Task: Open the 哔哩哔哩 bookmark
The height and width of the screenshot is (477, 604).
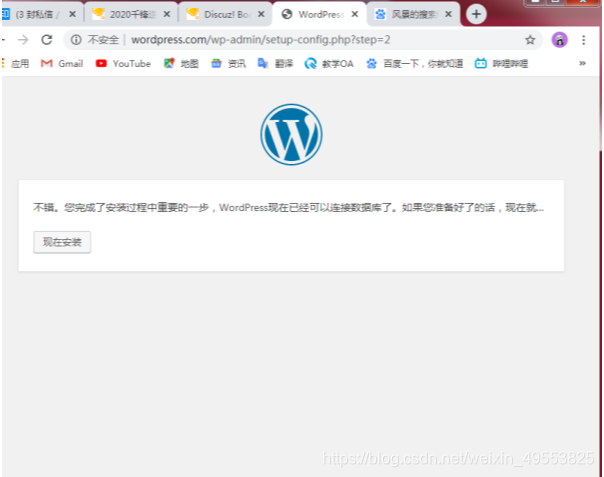Action: click(501, 64)
